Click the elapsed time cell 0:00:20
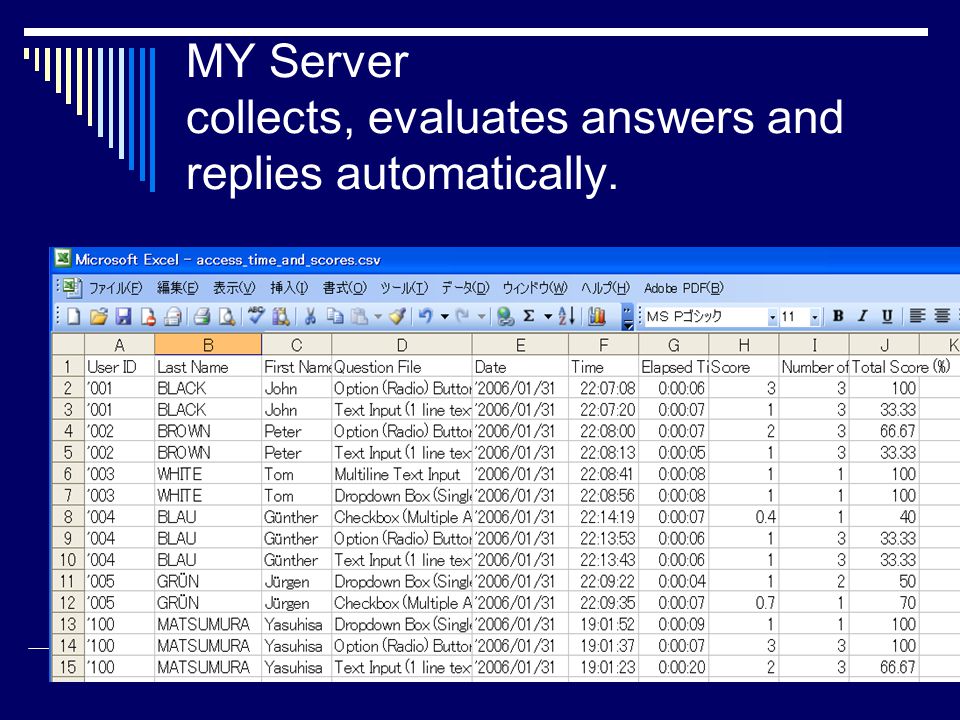 tap(673, 667)
